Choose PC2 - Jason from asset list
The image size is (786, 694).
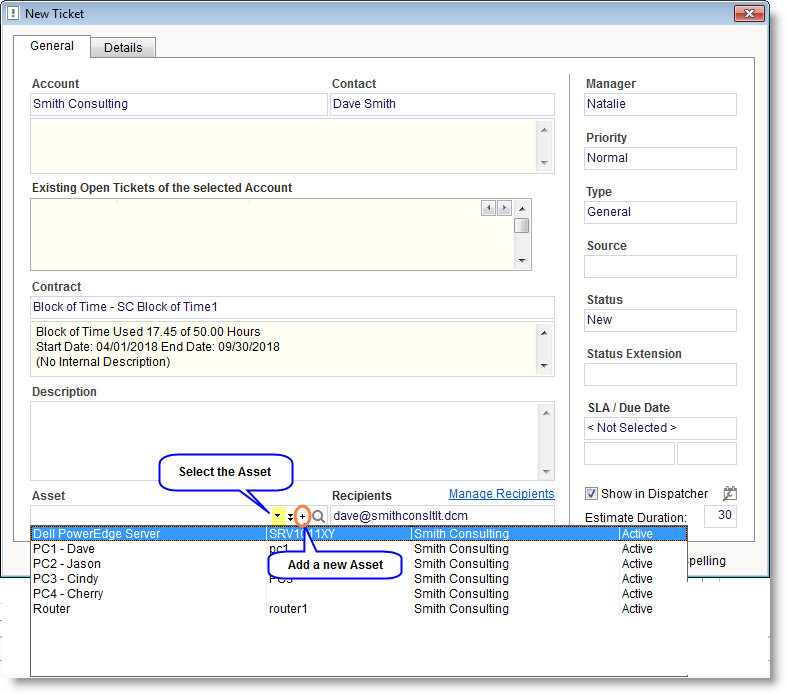click(150, 564)
